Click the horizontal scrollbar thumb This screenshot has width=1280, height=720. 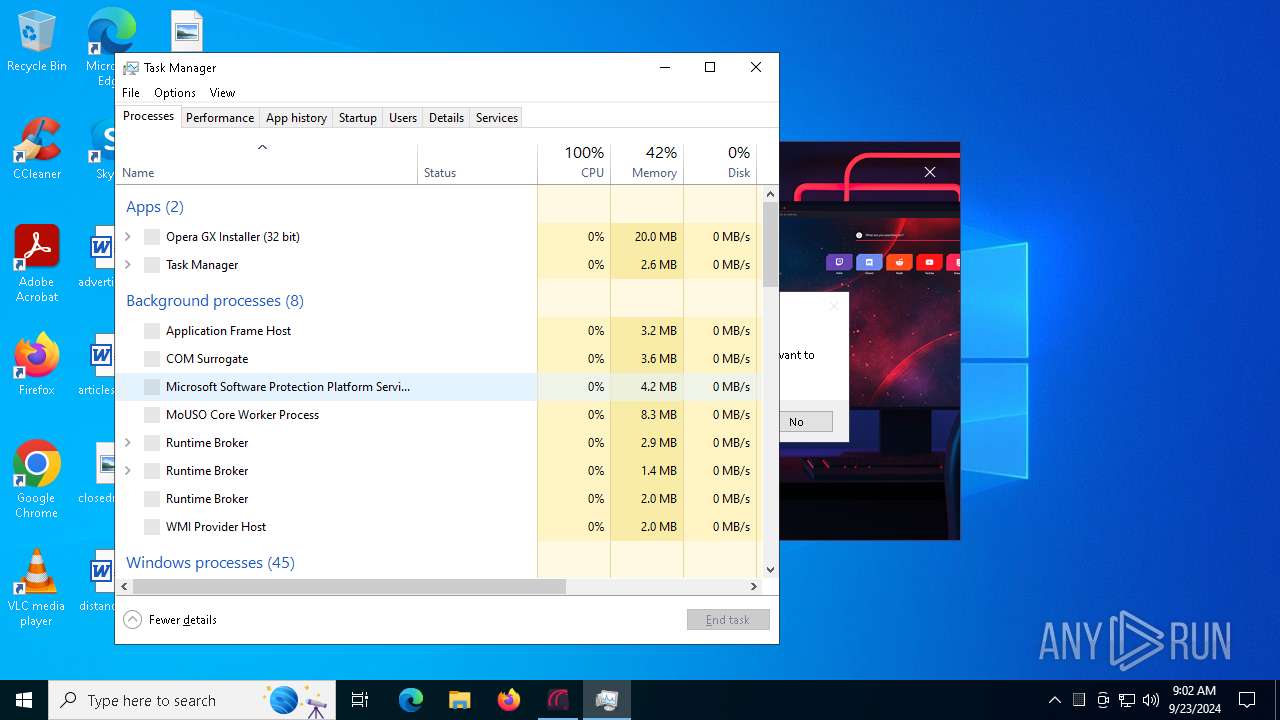pyautogui.click(x=349, y=587)
